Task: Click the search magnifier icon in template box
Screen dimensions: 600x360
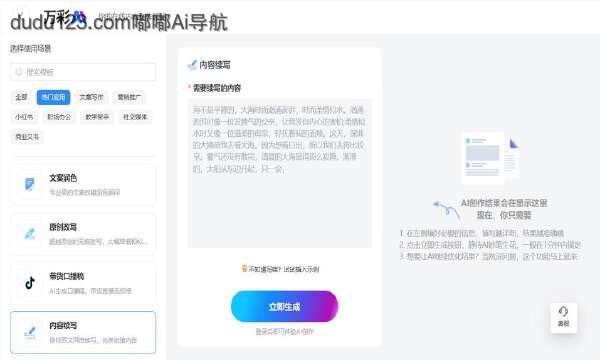Action: (19, 72)
